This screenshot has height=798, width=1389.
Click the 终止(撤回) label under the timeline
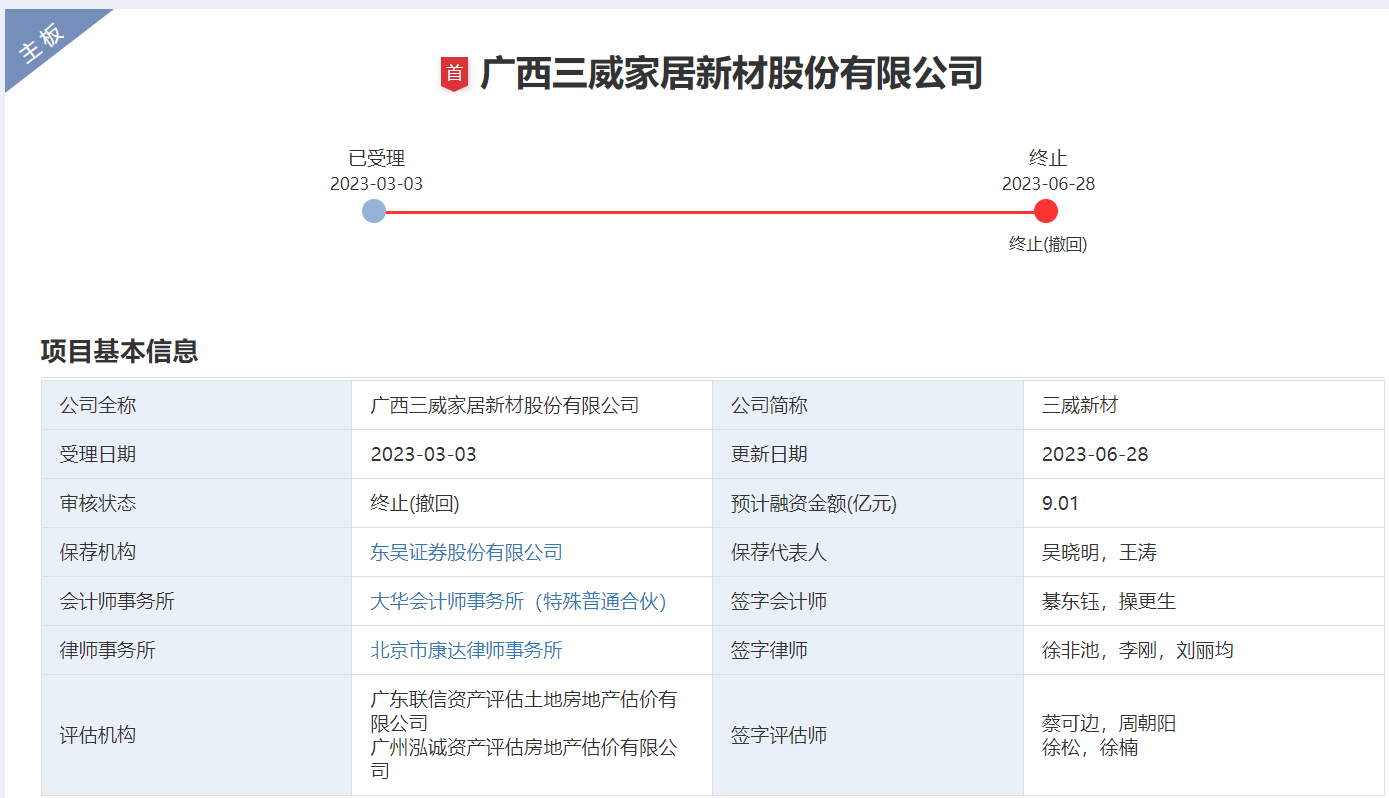click(x=1047, y=244)
